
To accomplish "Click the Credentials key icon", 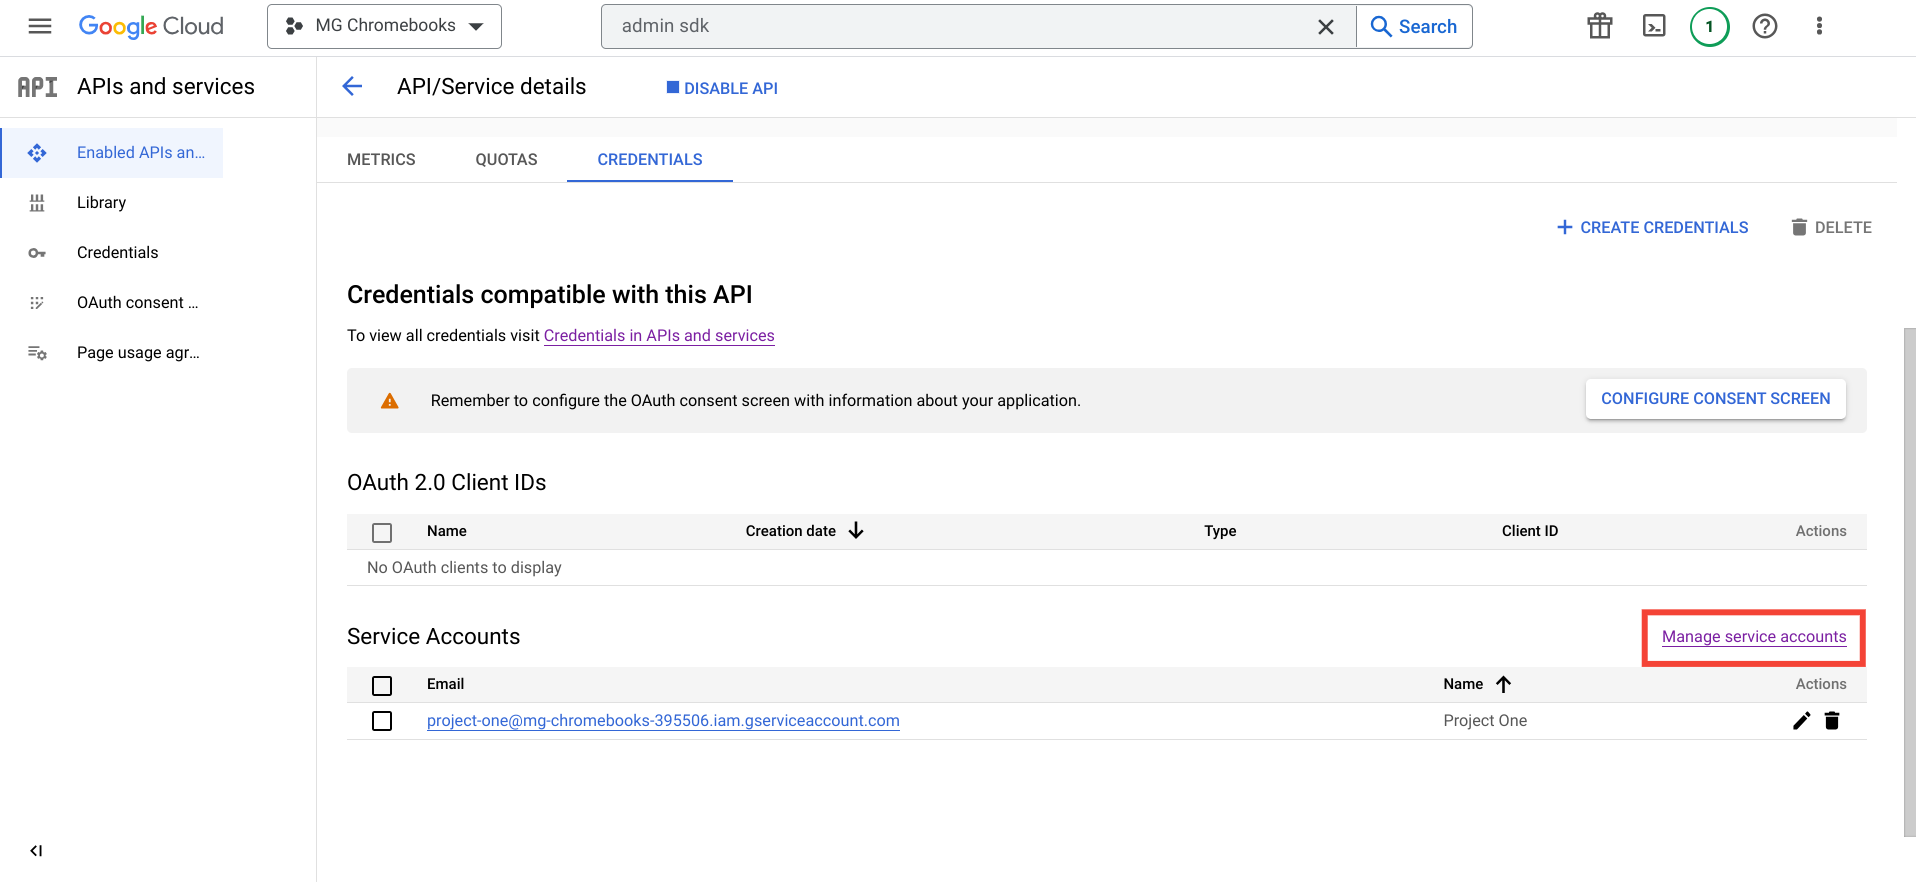I will point(37,253).
